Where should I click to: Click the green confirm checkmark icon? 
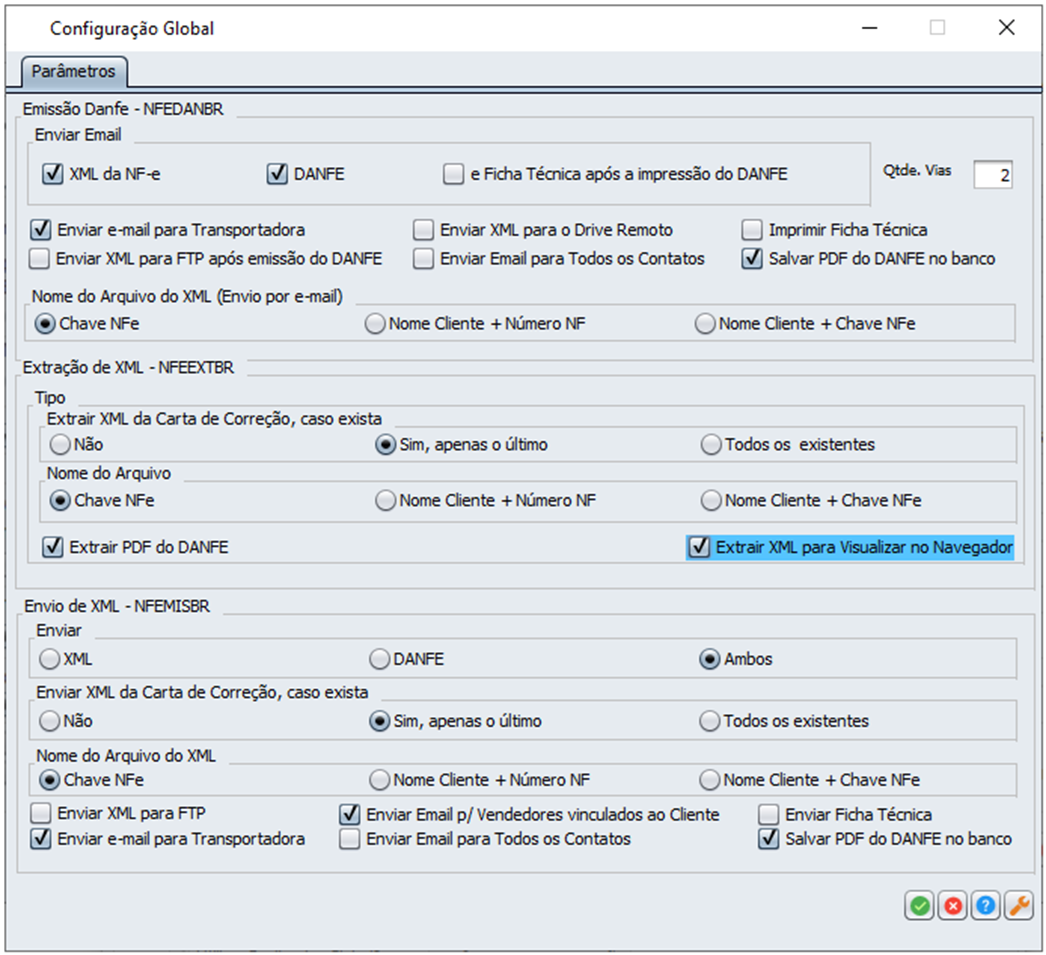tap(920, 906)
